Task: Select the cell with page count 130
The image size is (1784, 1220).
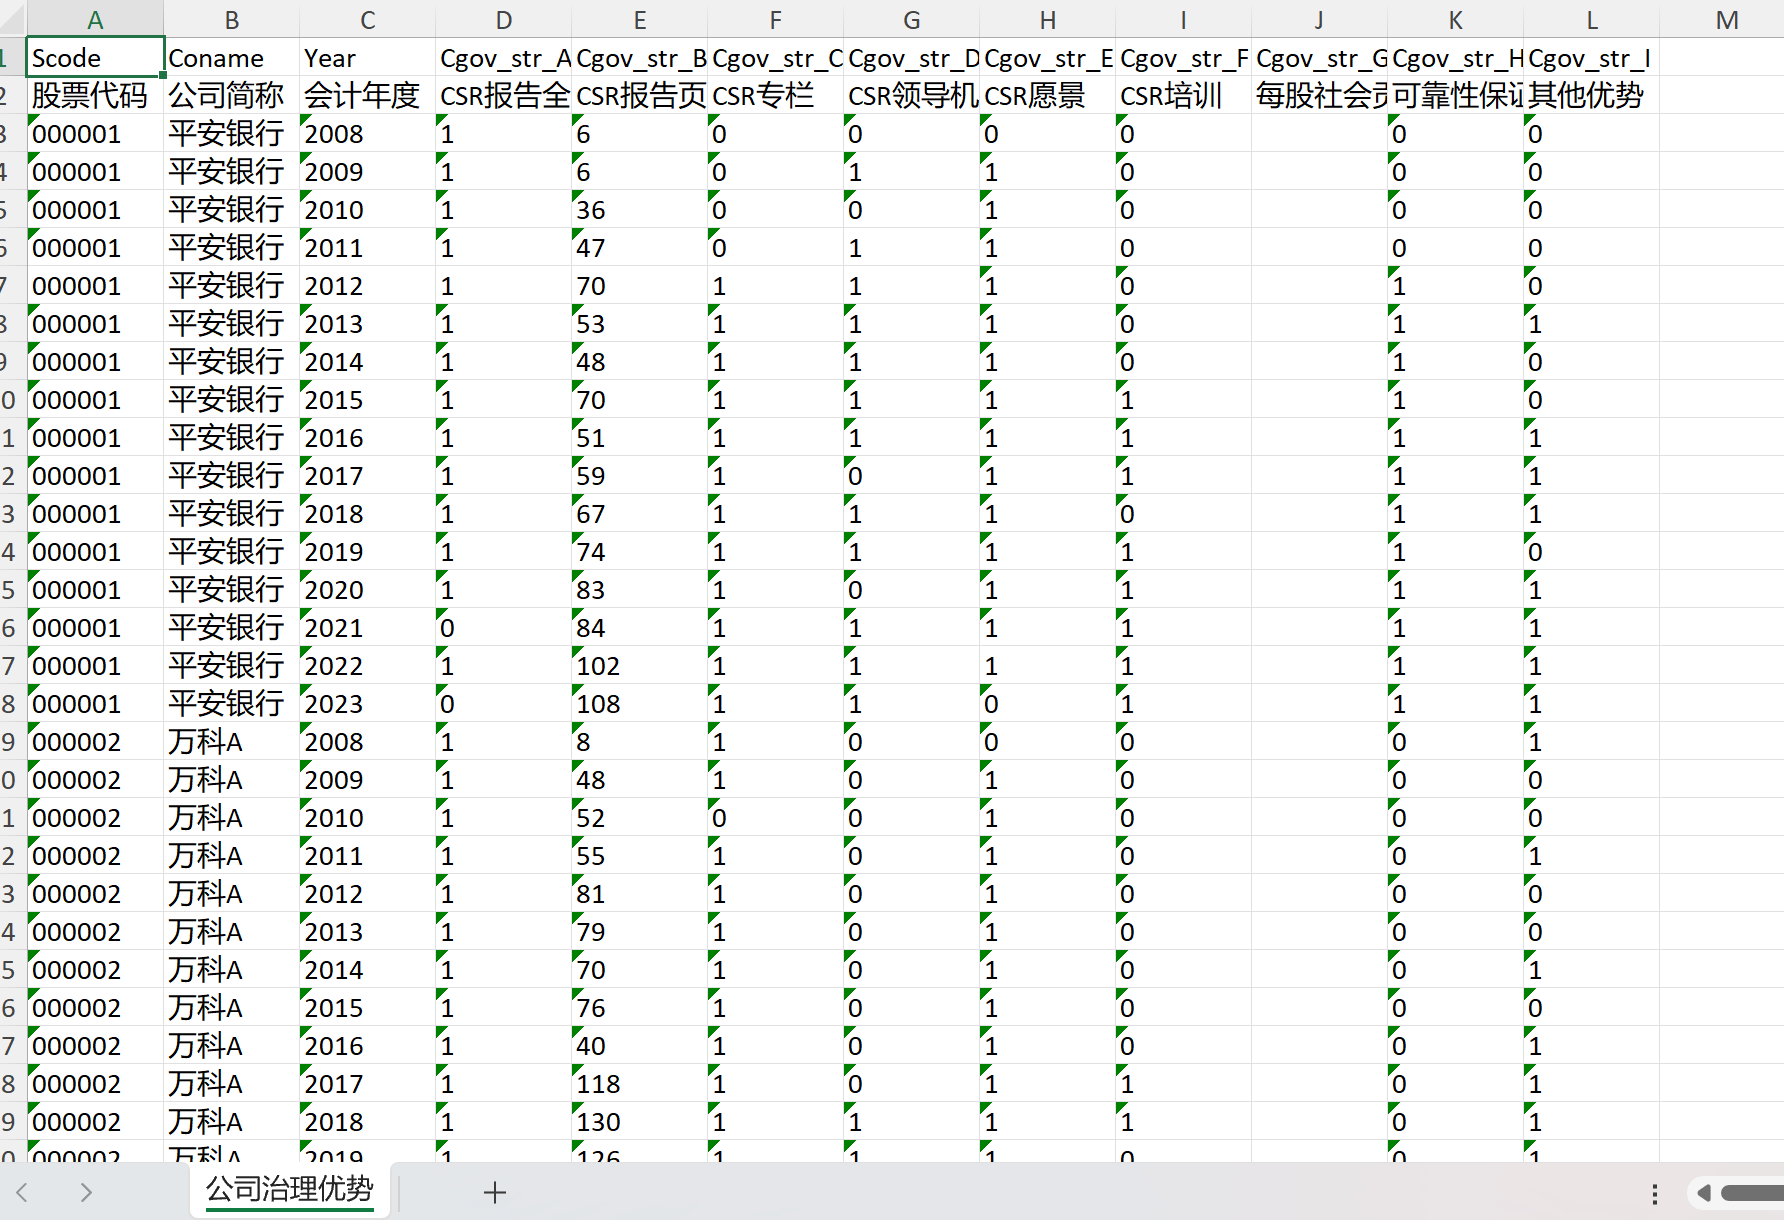Action: click(x=639, y=1121)
